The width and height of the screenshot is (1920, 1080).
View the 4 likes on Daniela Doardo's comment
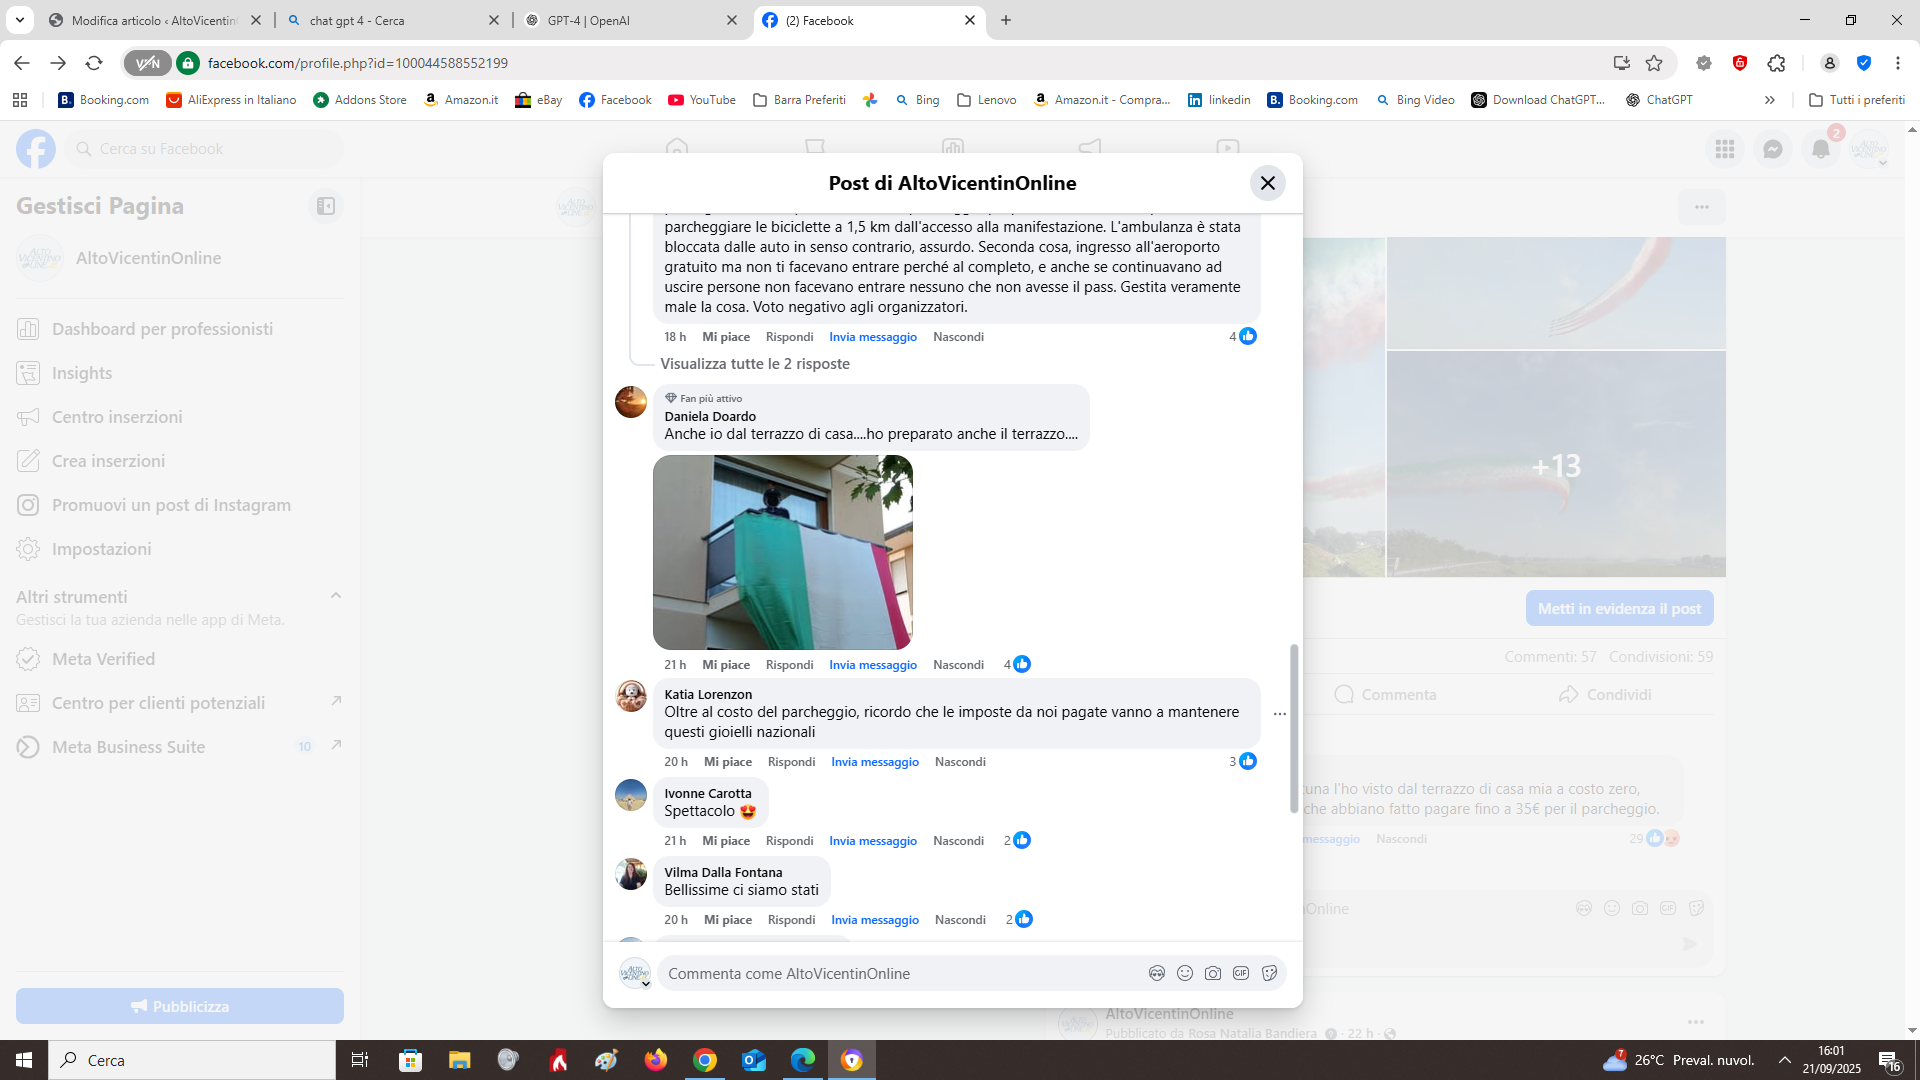1017,664
